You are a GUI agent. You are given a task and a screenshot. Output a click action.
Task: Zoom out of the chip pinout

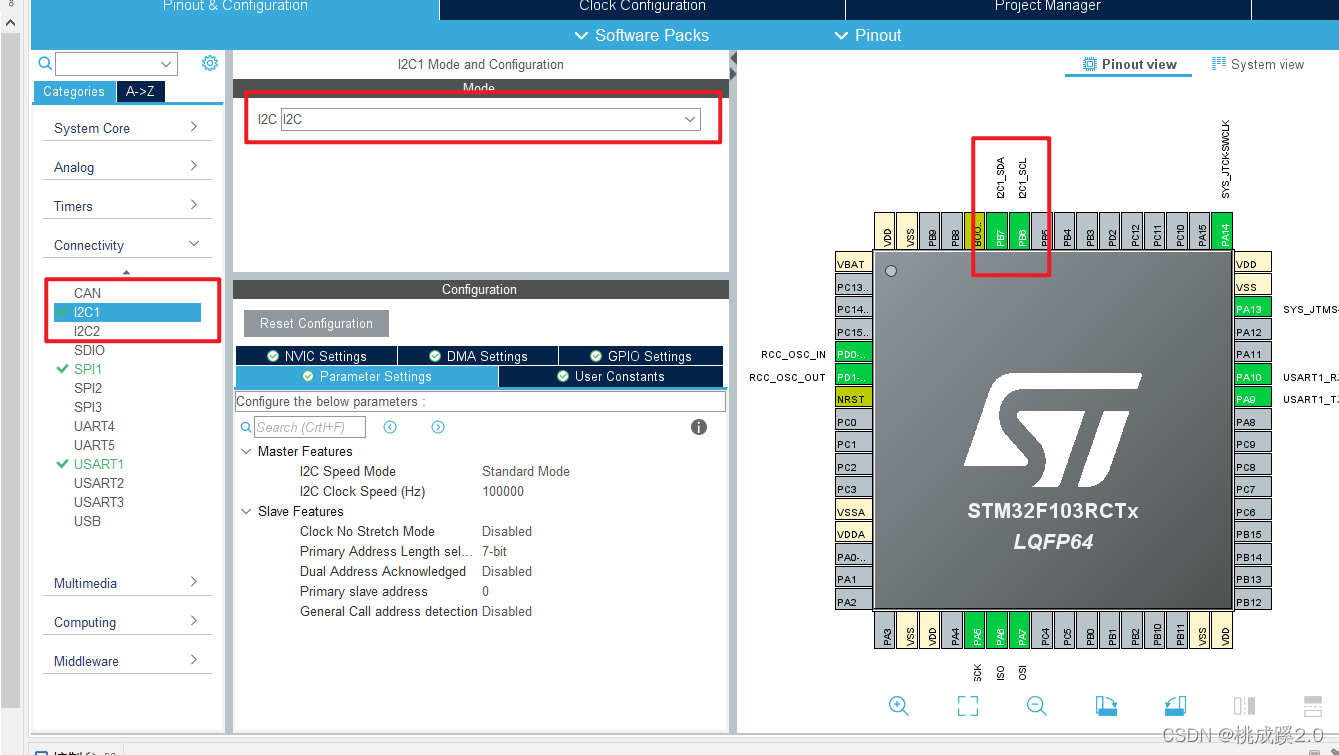(x=1037, y=706)
